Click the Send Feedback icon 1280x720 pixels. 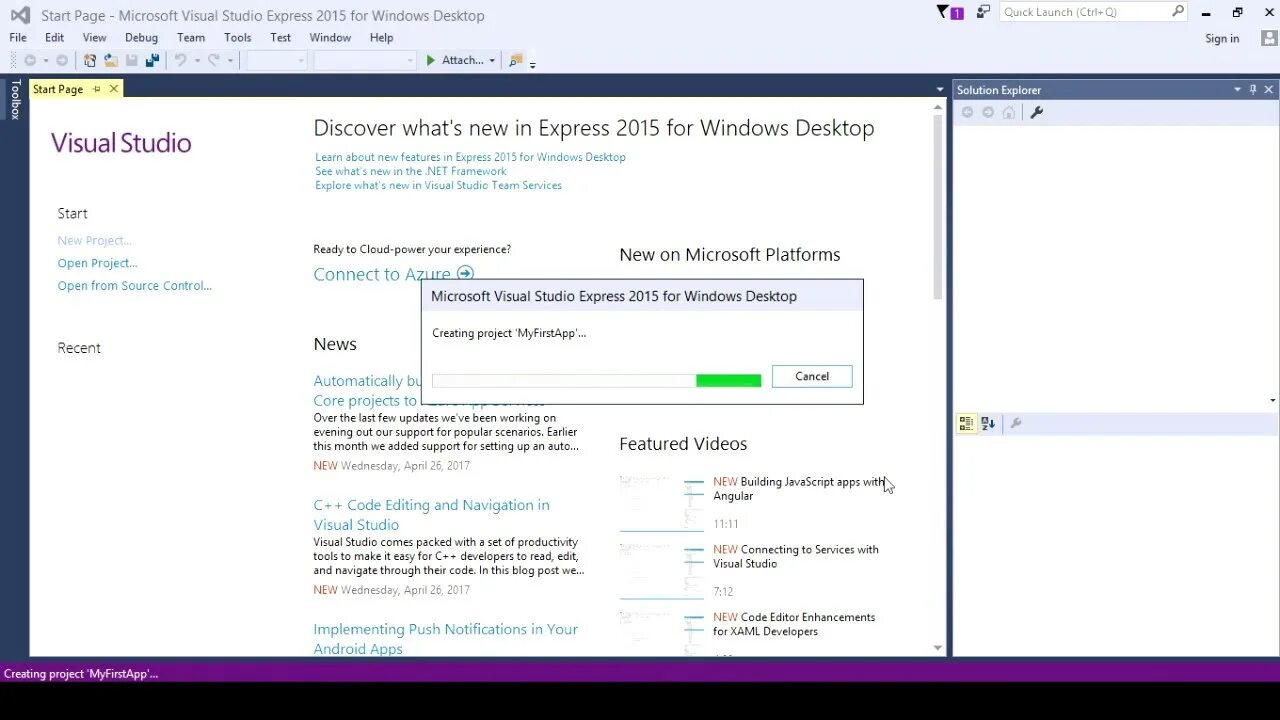(984, 12)
